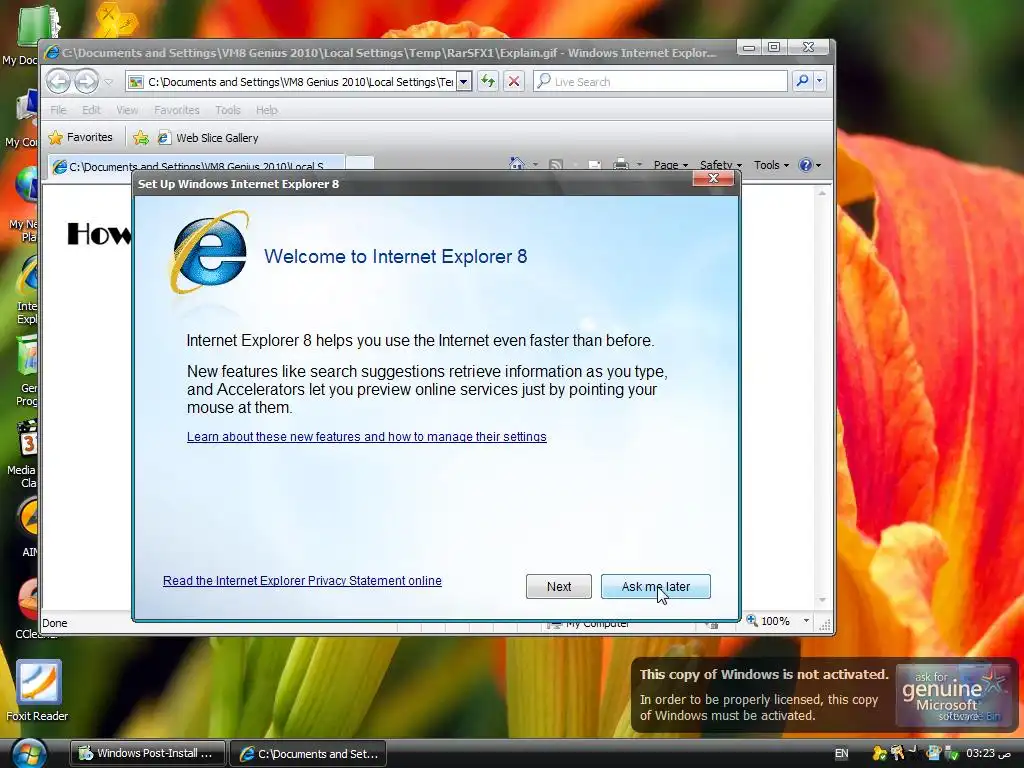Screen dimensions: 1024x768
Task: Open the Web Slice Gallery link
Action: (x=208, y=138)
